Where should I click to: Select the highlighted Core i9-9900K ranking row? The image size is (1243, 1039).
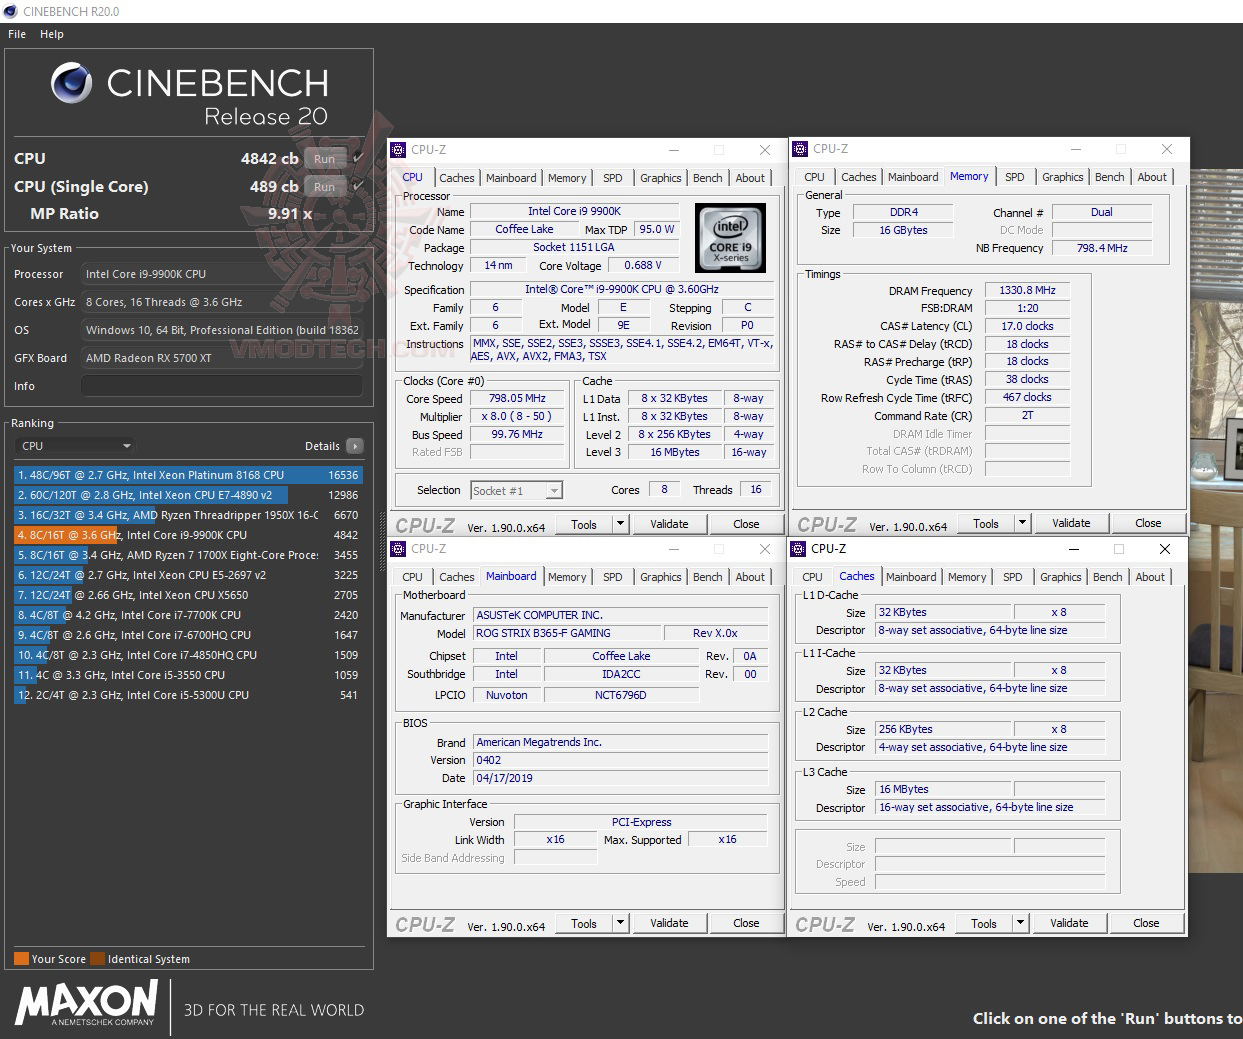click(x=188, y=535)
